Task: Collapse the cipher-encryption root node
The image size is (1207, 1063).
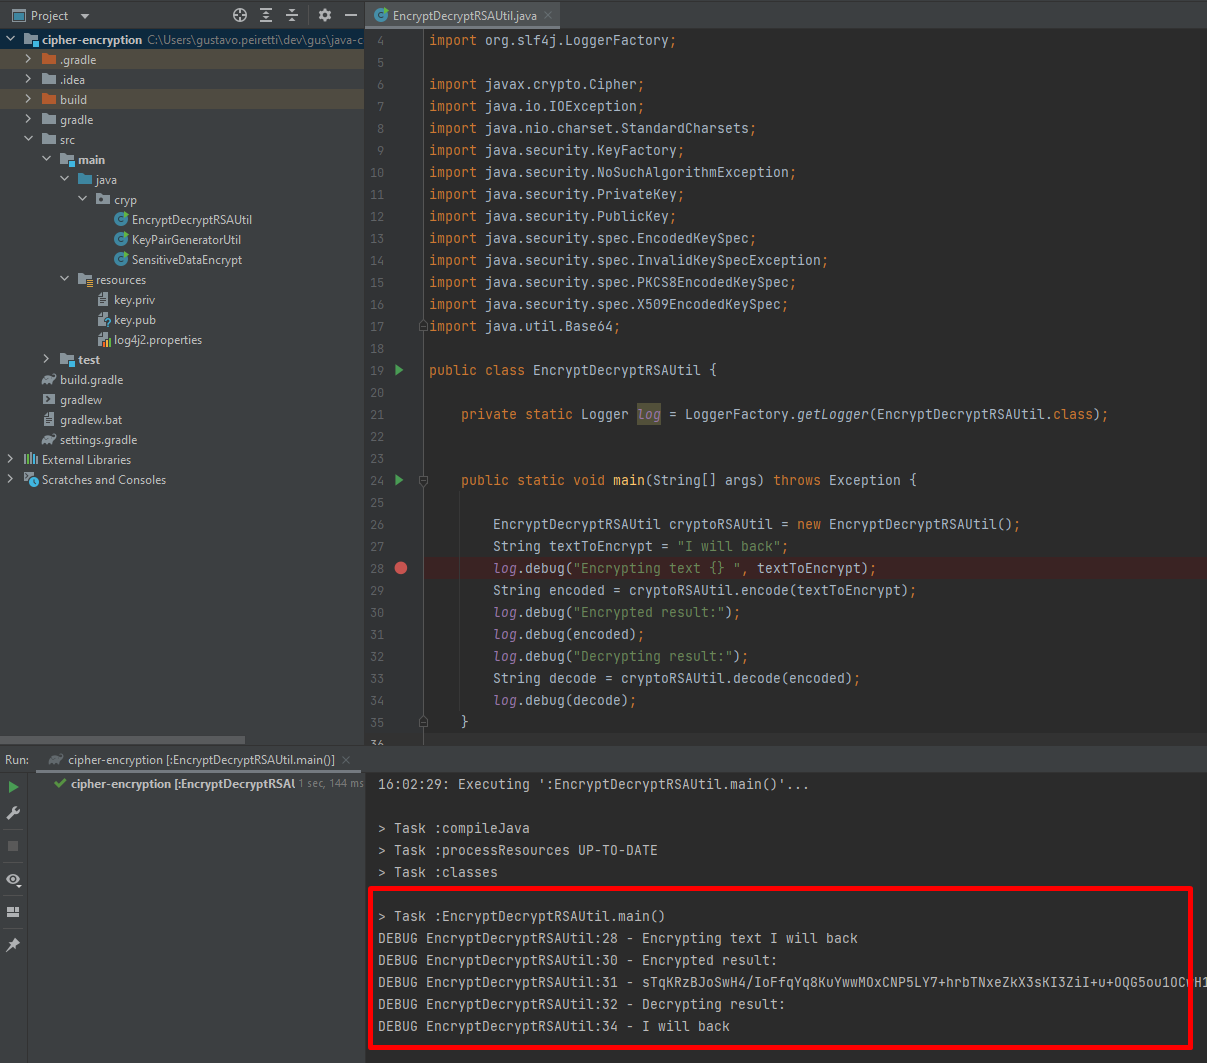Action: (x=10, y=39)
